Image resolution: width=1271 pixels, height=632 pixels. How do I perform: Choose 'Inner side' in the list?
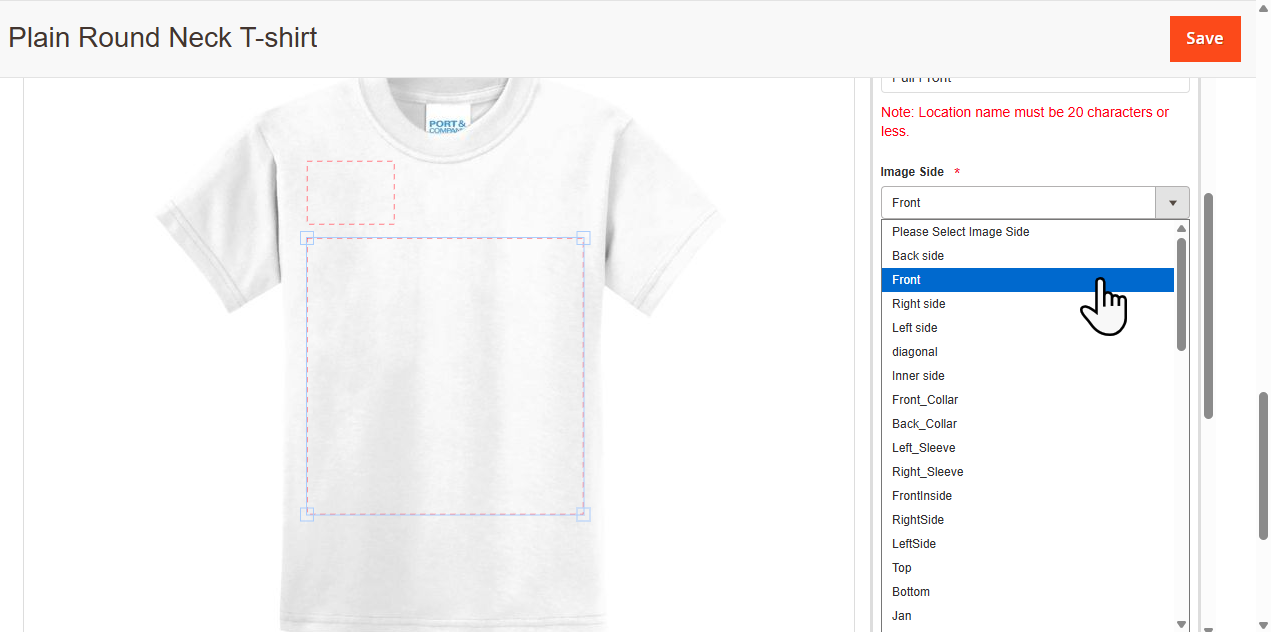coord(918,376)
